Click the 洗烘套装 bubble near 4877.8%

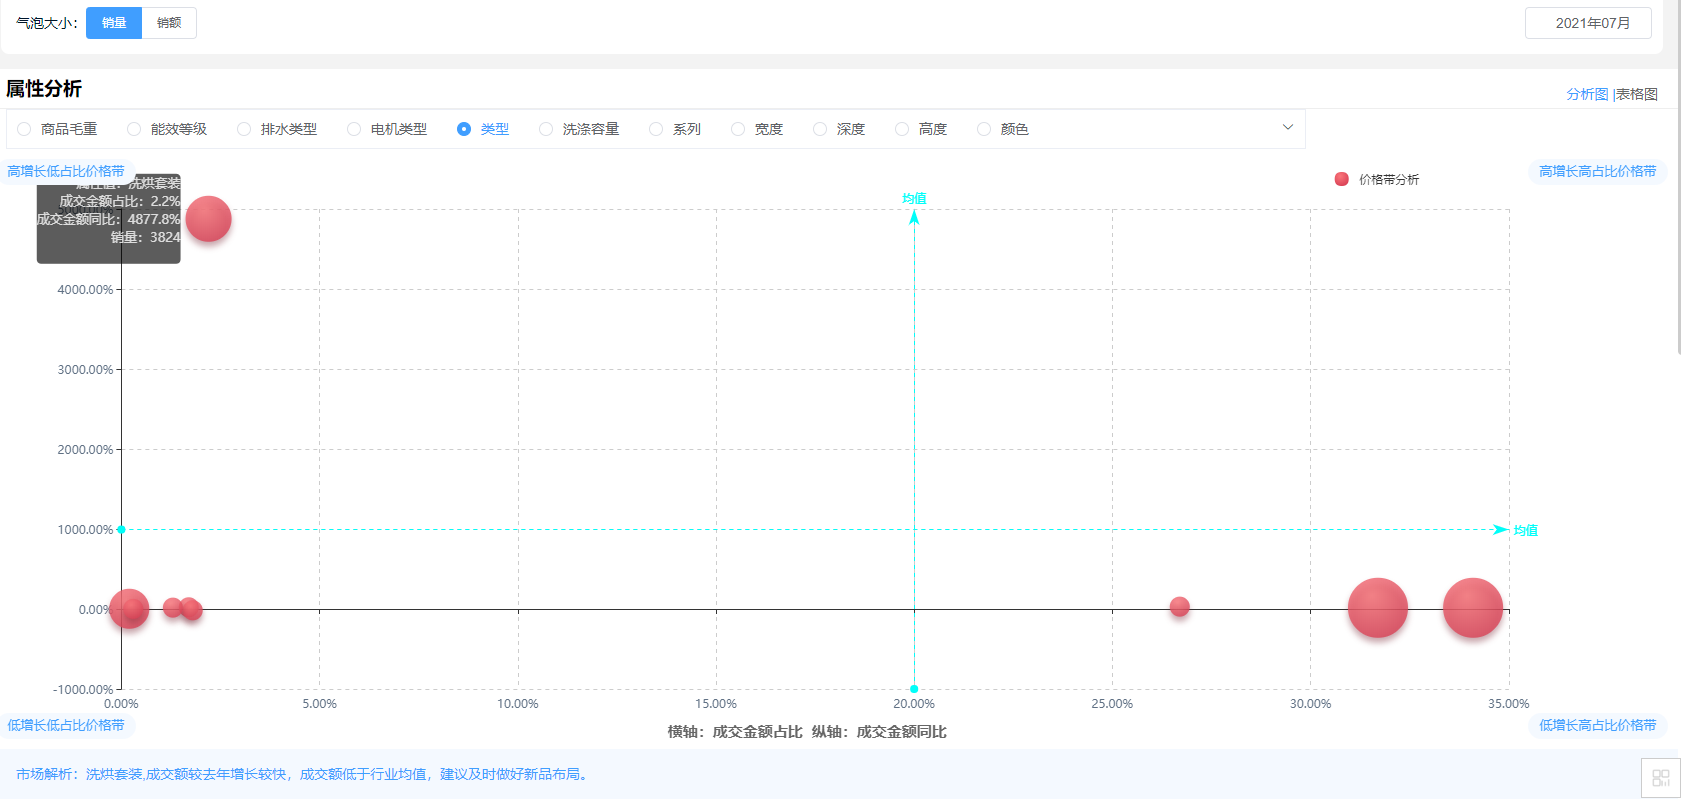click(208, 219)
